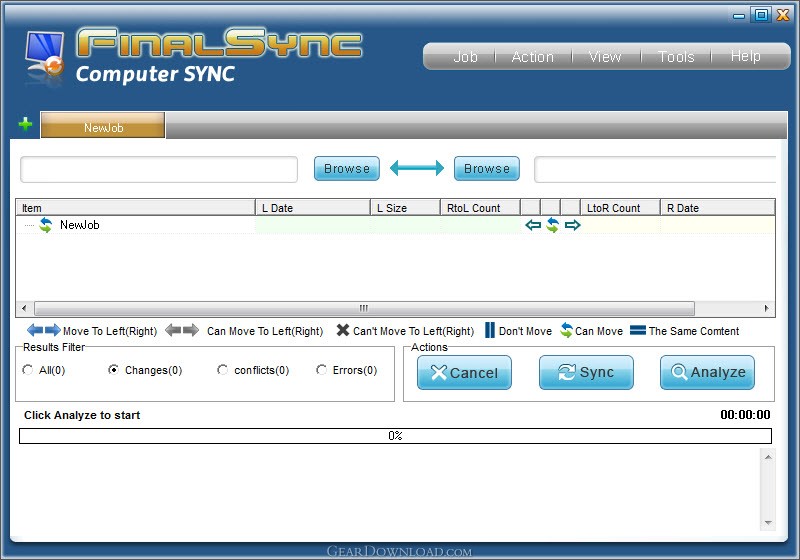Click the Cancel button
Screen dimensions: 800x560
pyautogui.click(x=464, y=372)
